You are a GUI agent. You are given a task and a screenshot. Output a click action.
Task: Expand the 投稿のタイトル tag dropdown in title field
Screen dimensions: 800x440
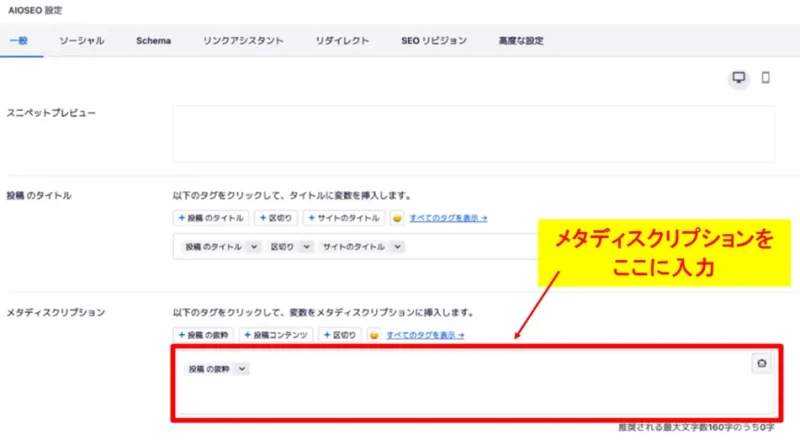pos(254,247)
